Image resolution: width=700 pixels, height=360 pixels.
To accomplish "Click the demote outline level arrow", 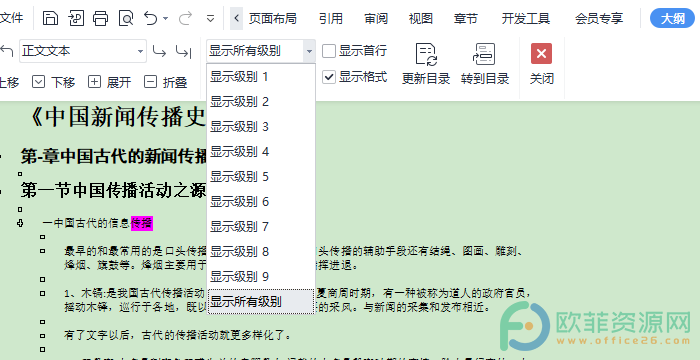I will pos(159,51).
